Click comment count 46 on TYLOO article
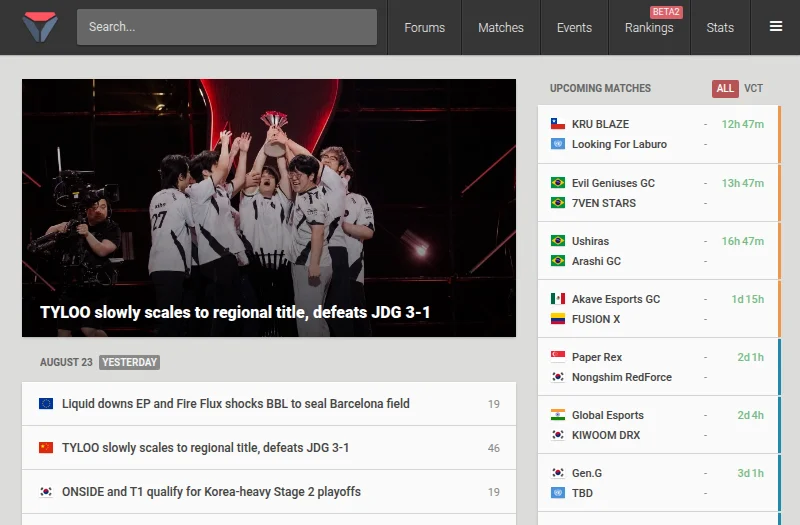This screenshot has width=800, height=525. click(x=493, y=448)
